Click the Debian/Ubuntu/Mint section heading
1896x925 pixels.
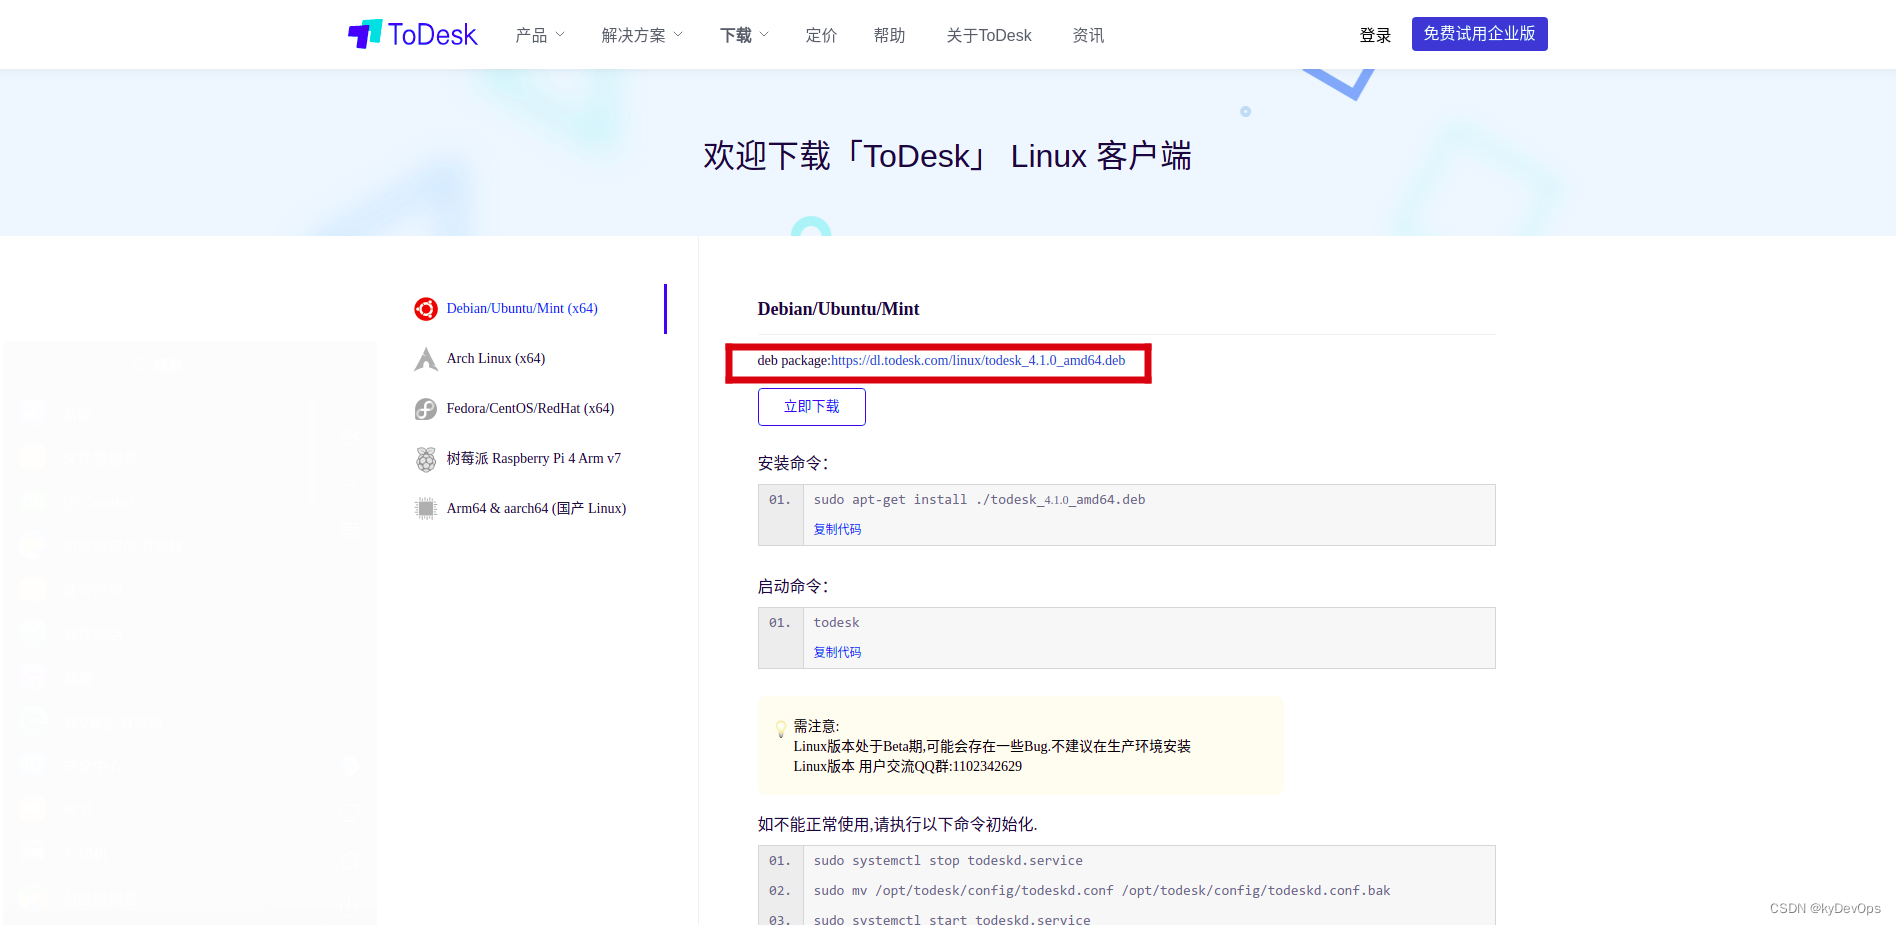(x=838, y=309)
